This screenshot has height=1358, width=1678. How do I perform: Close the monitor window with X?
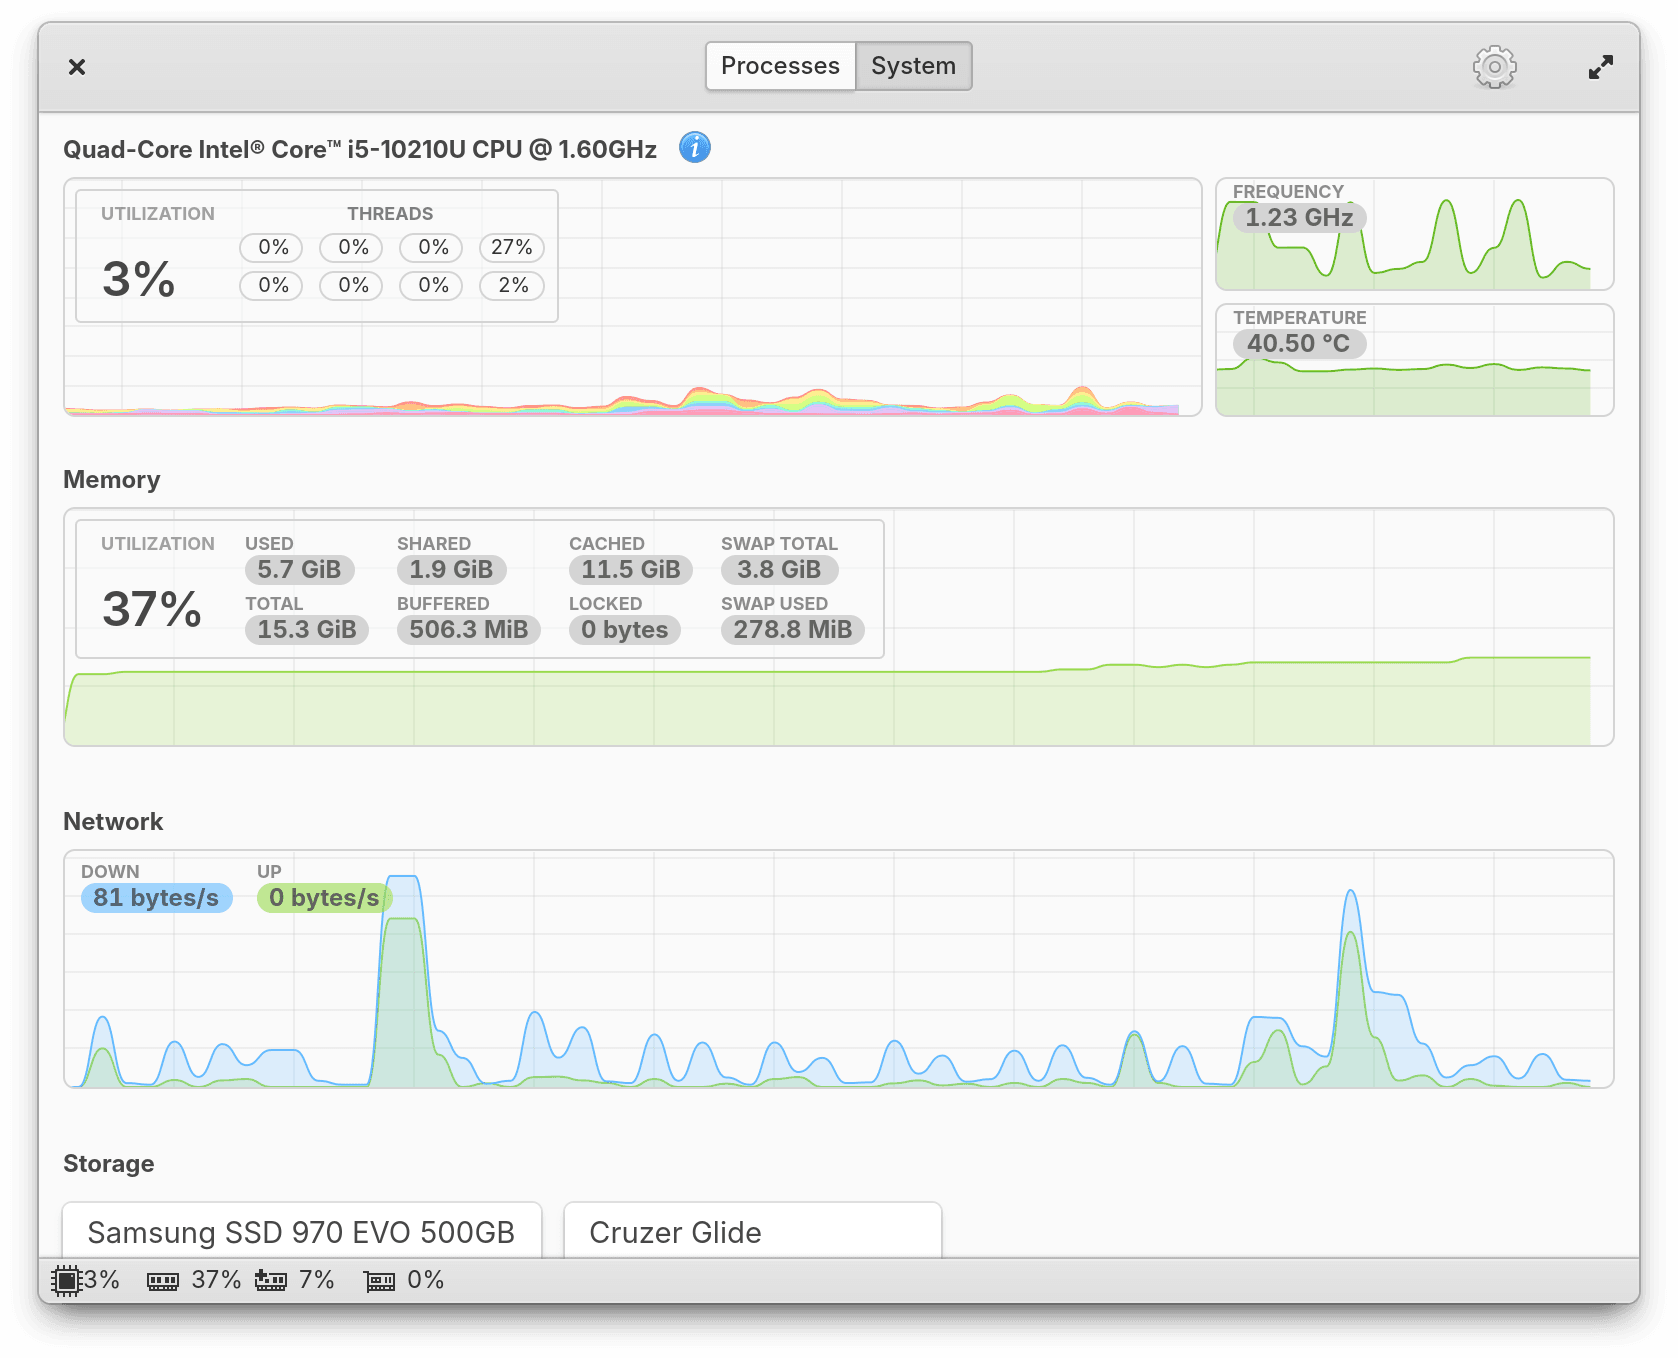point(77,67)
